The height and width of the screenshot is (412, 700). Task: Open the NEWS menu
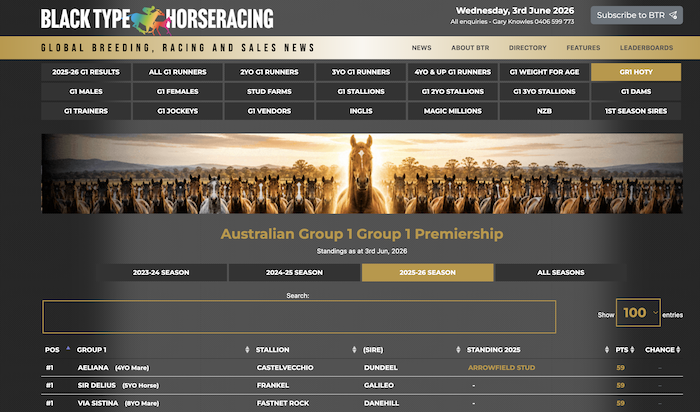(x=421, y=48)
